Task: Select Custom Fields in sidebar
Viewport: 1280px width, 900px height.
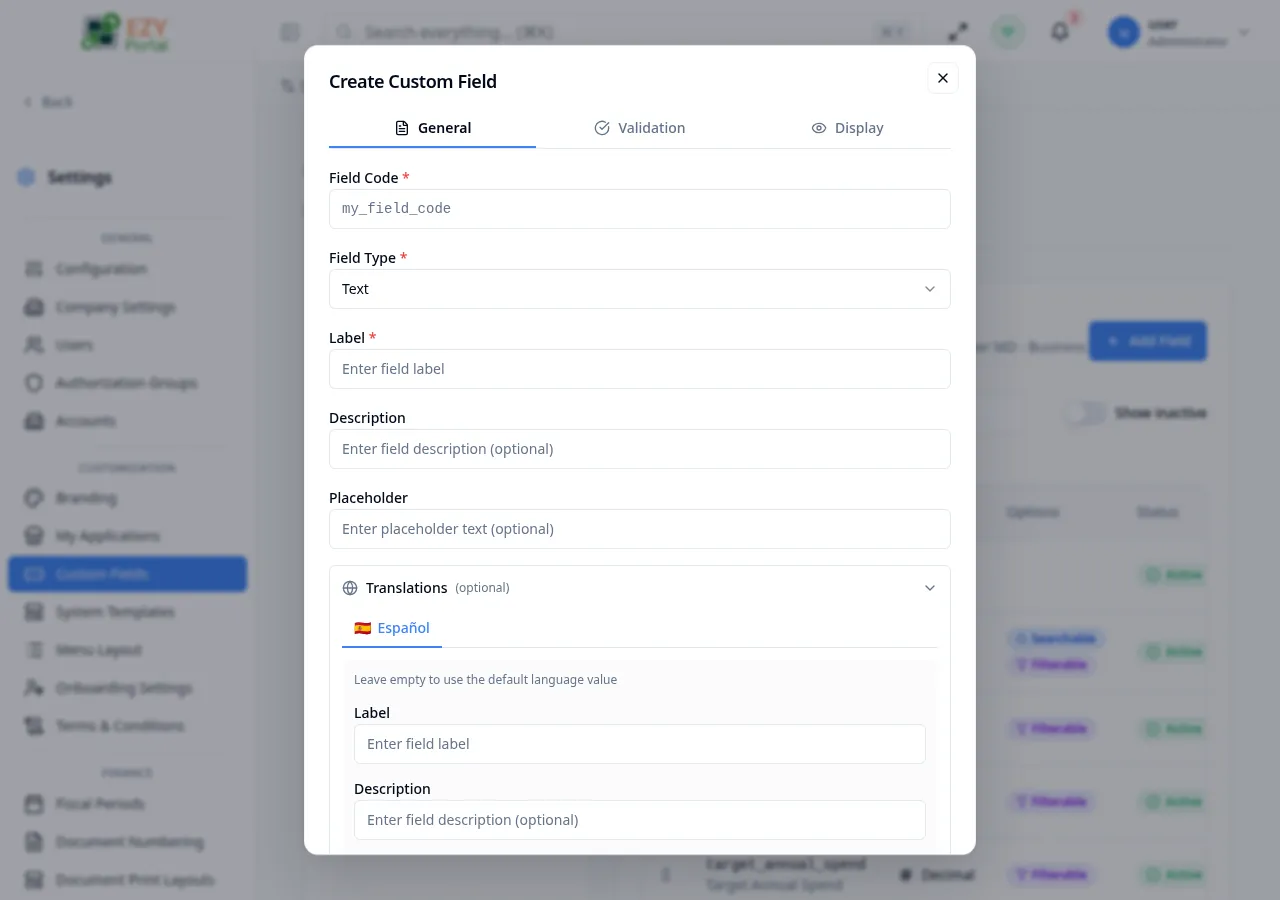Action: coord(127,574)
